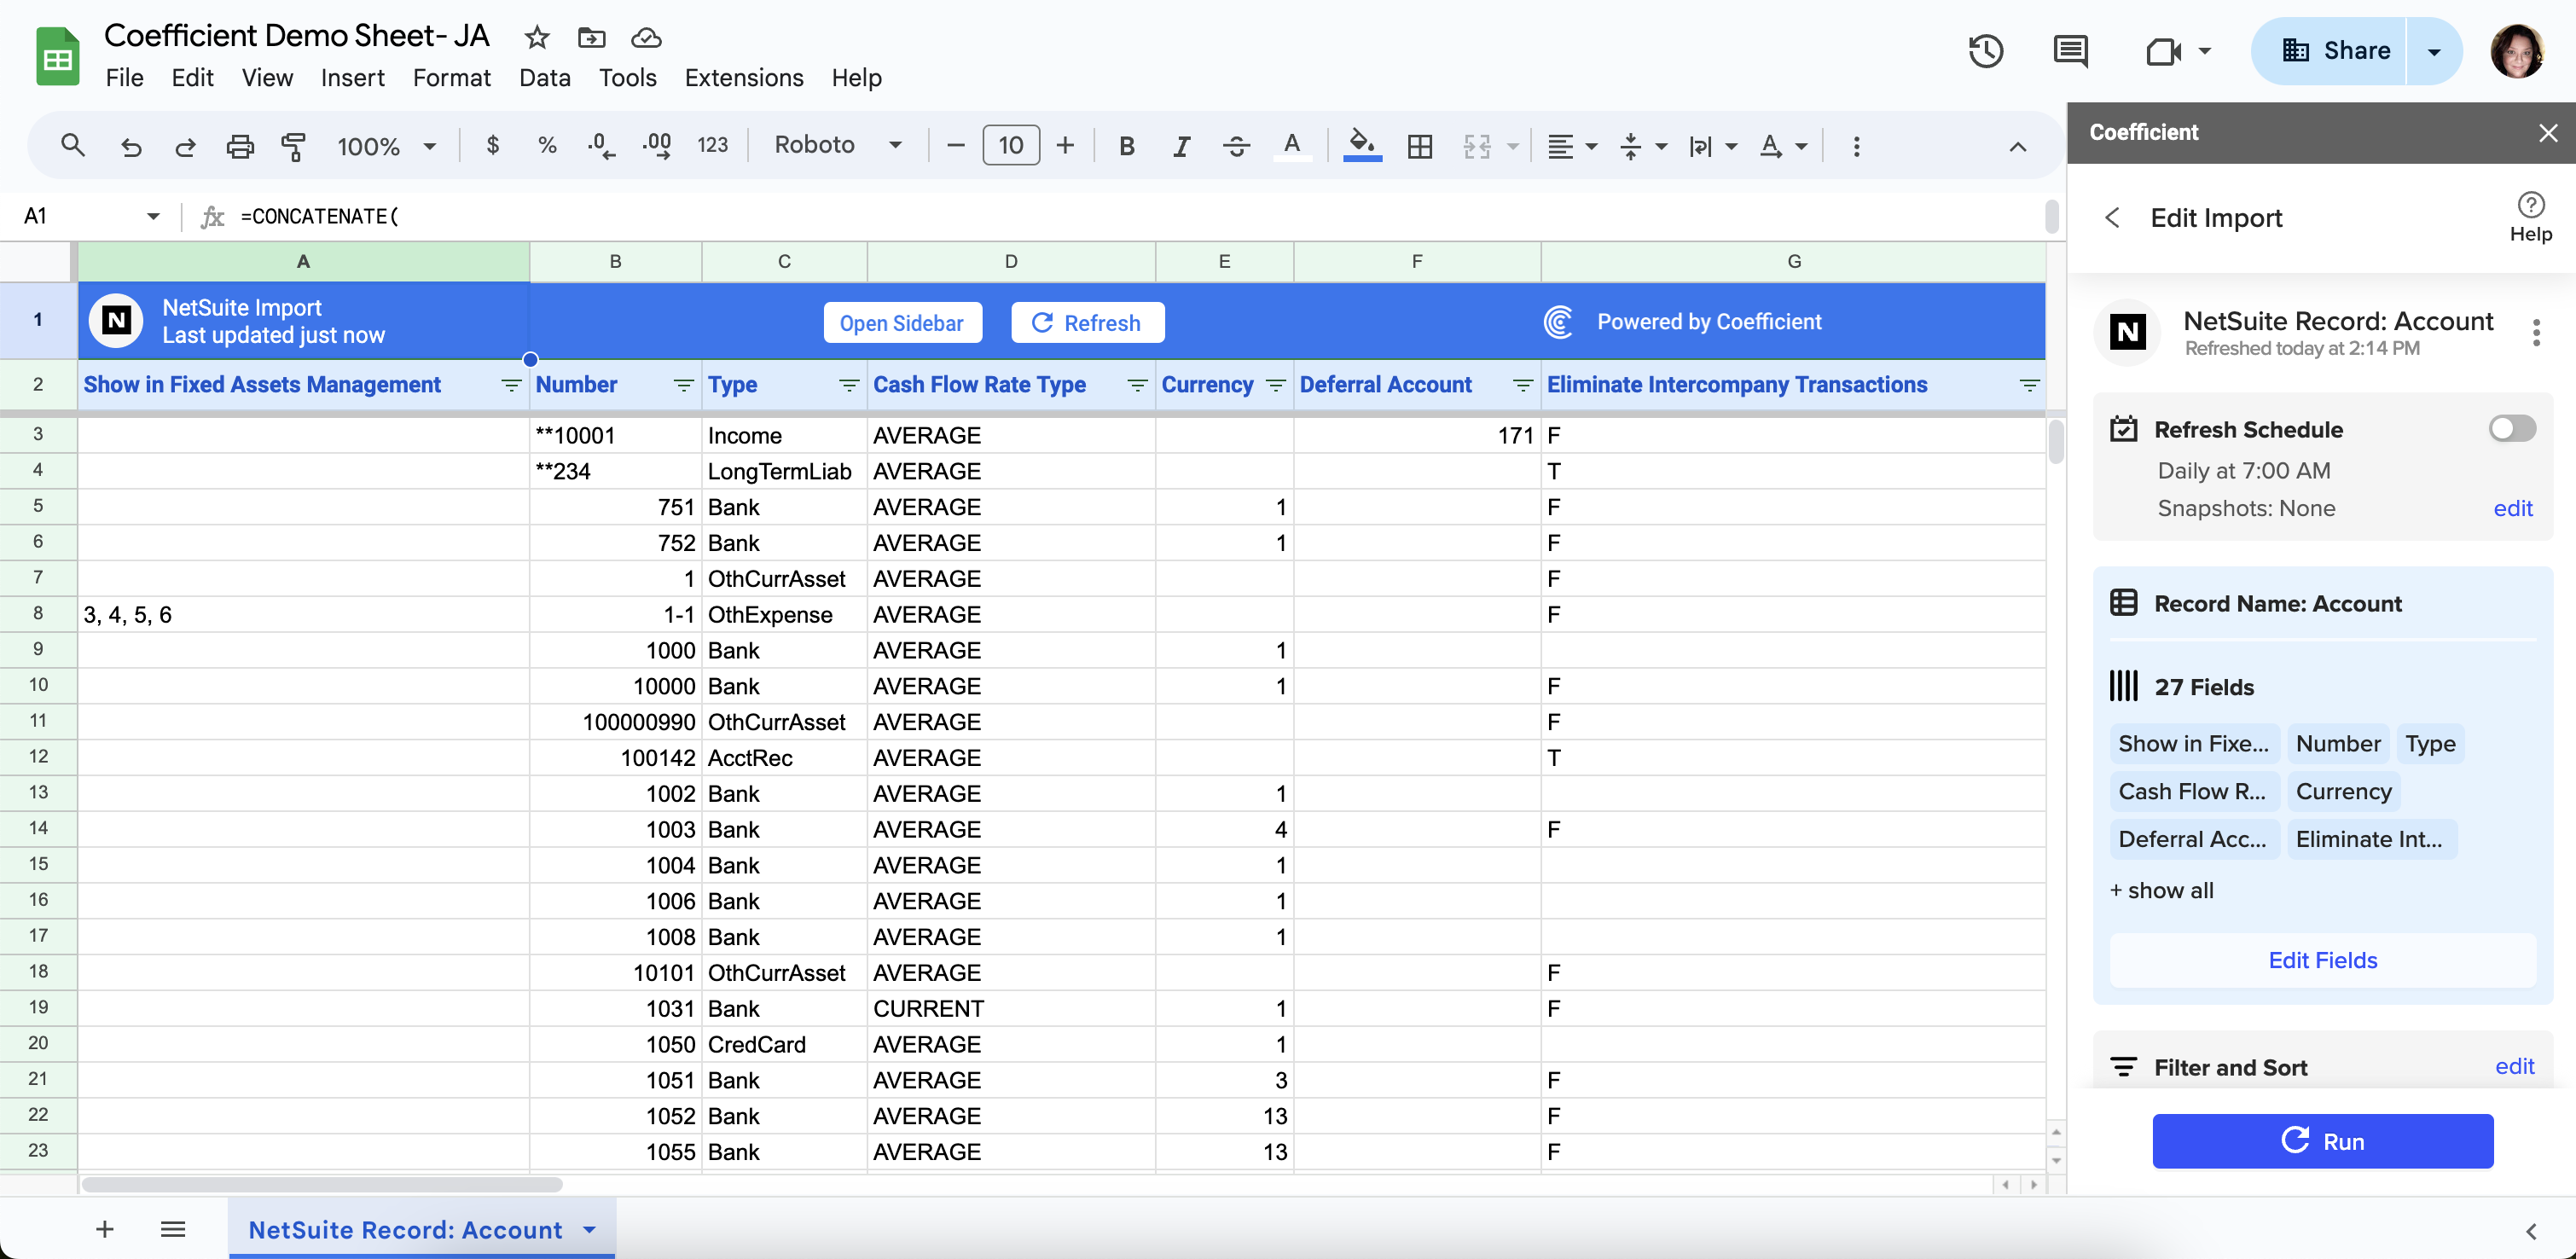Open toolbar overflow three-dot menu
This screenshot has width=2576, height=1259.
(x=1856, y=146)
